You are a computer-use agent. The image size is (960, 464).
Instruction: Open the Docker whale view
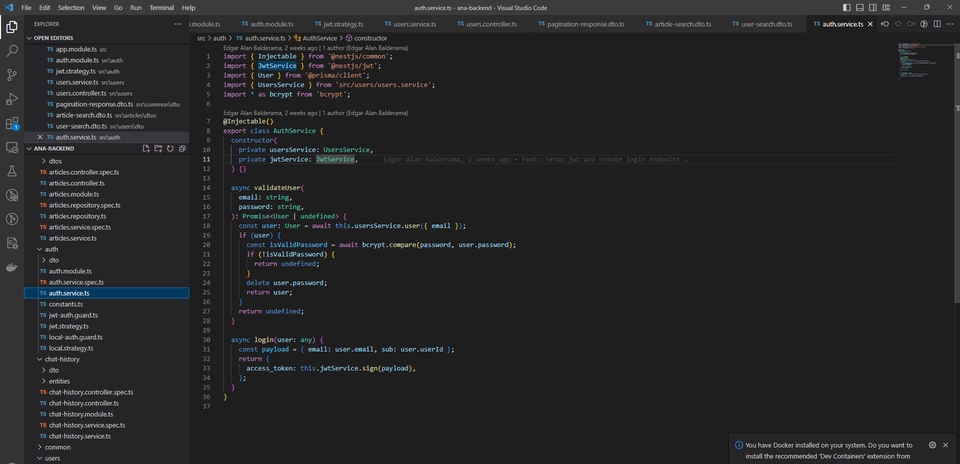tap(12, 267)
